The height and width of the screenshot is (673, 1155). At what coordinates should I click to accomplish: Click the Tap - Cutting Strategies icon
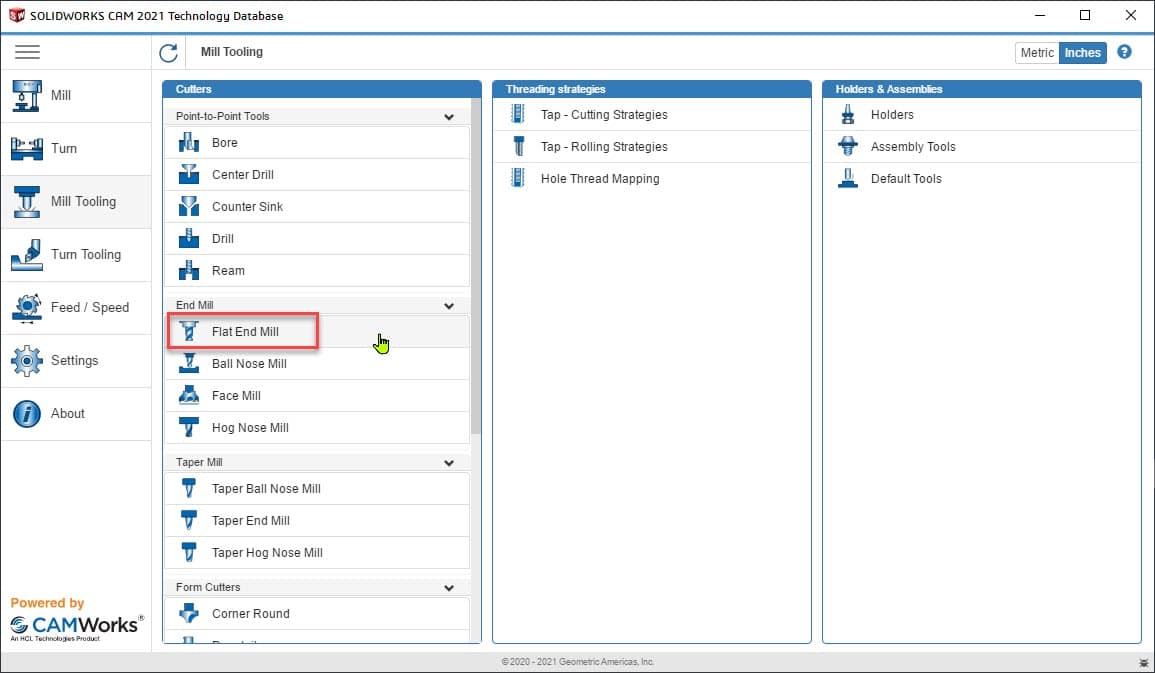coord(518,114)
